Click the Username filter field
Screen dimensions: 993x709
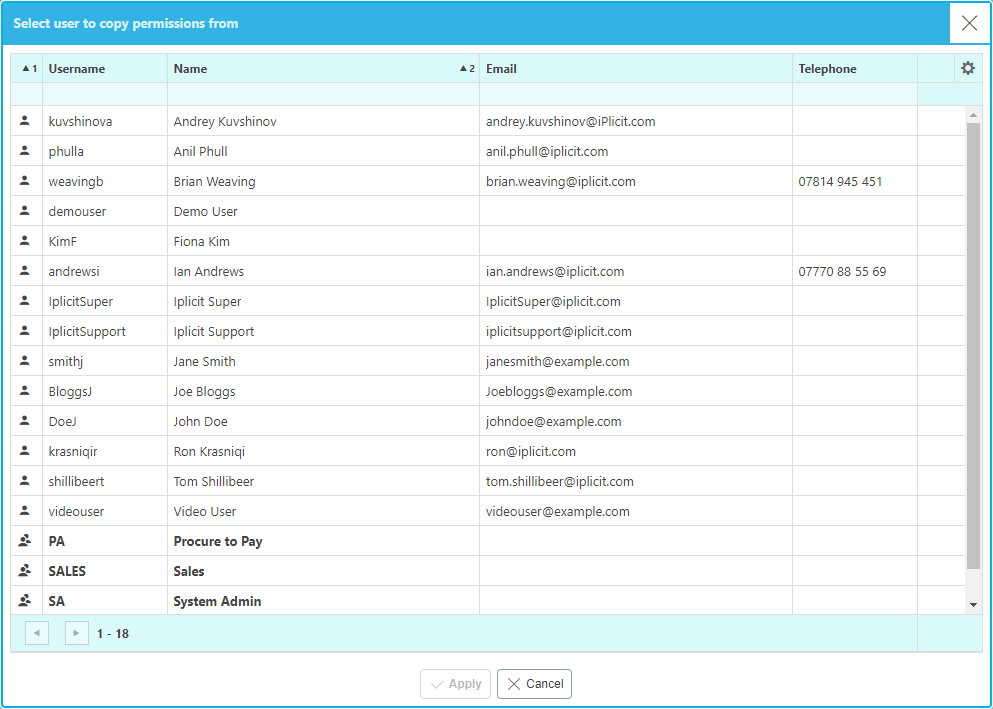tap(104, 94)
